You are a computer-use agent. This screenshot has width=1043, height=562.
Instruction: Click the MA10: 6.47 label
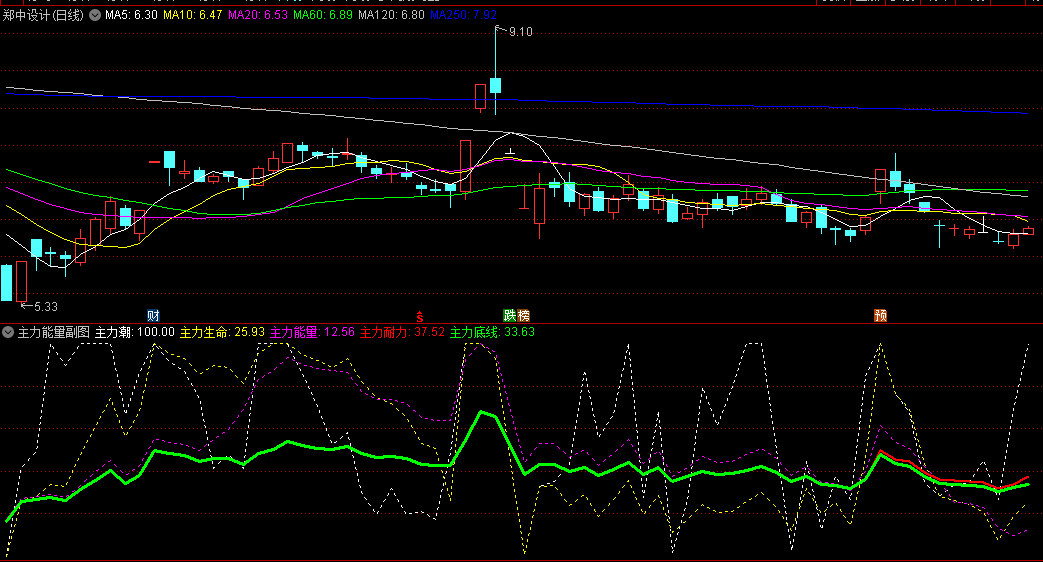[192, 15]
